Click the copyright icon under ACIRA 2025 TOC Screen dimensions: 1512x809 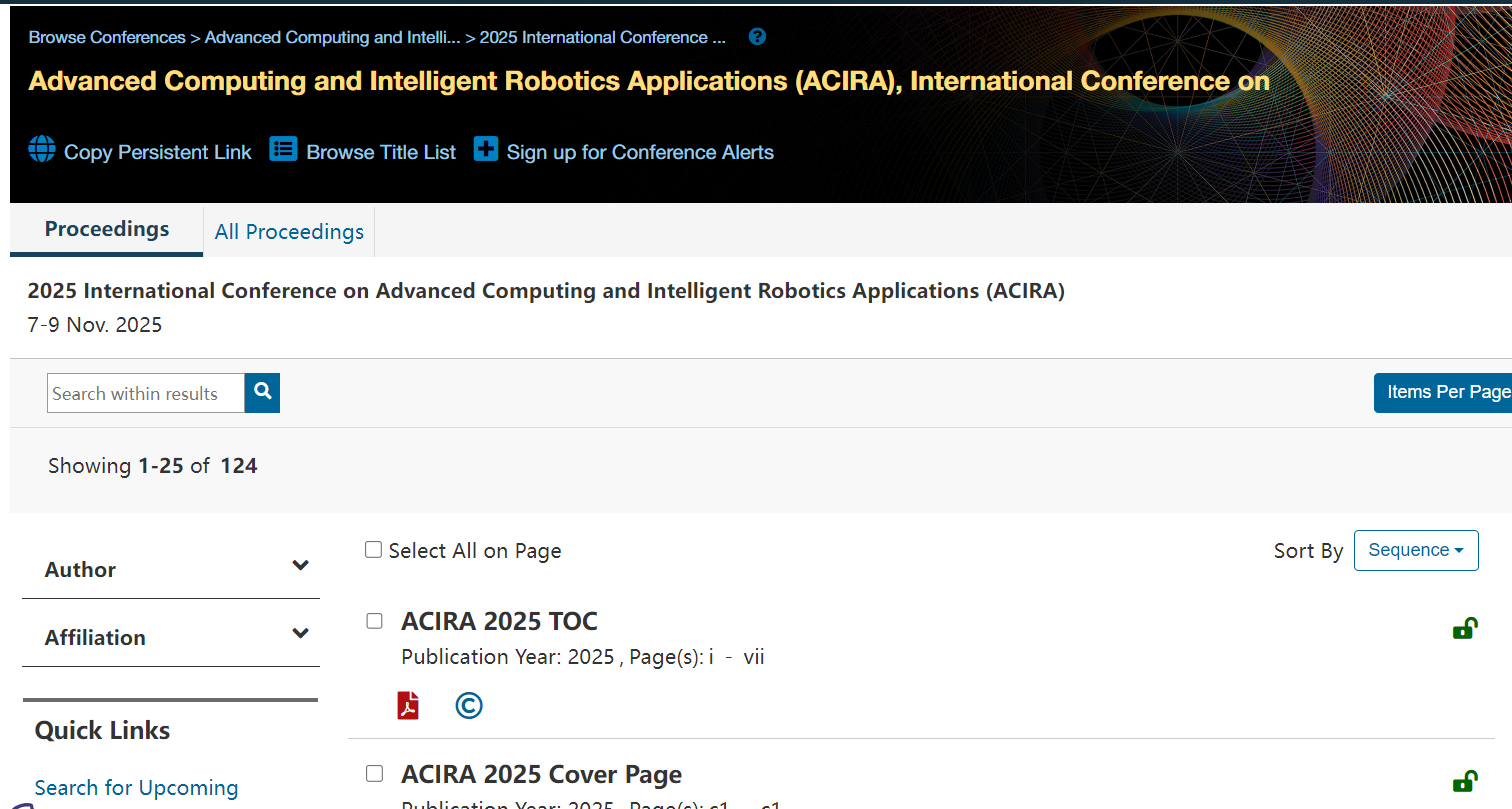(x=468, y=706)
